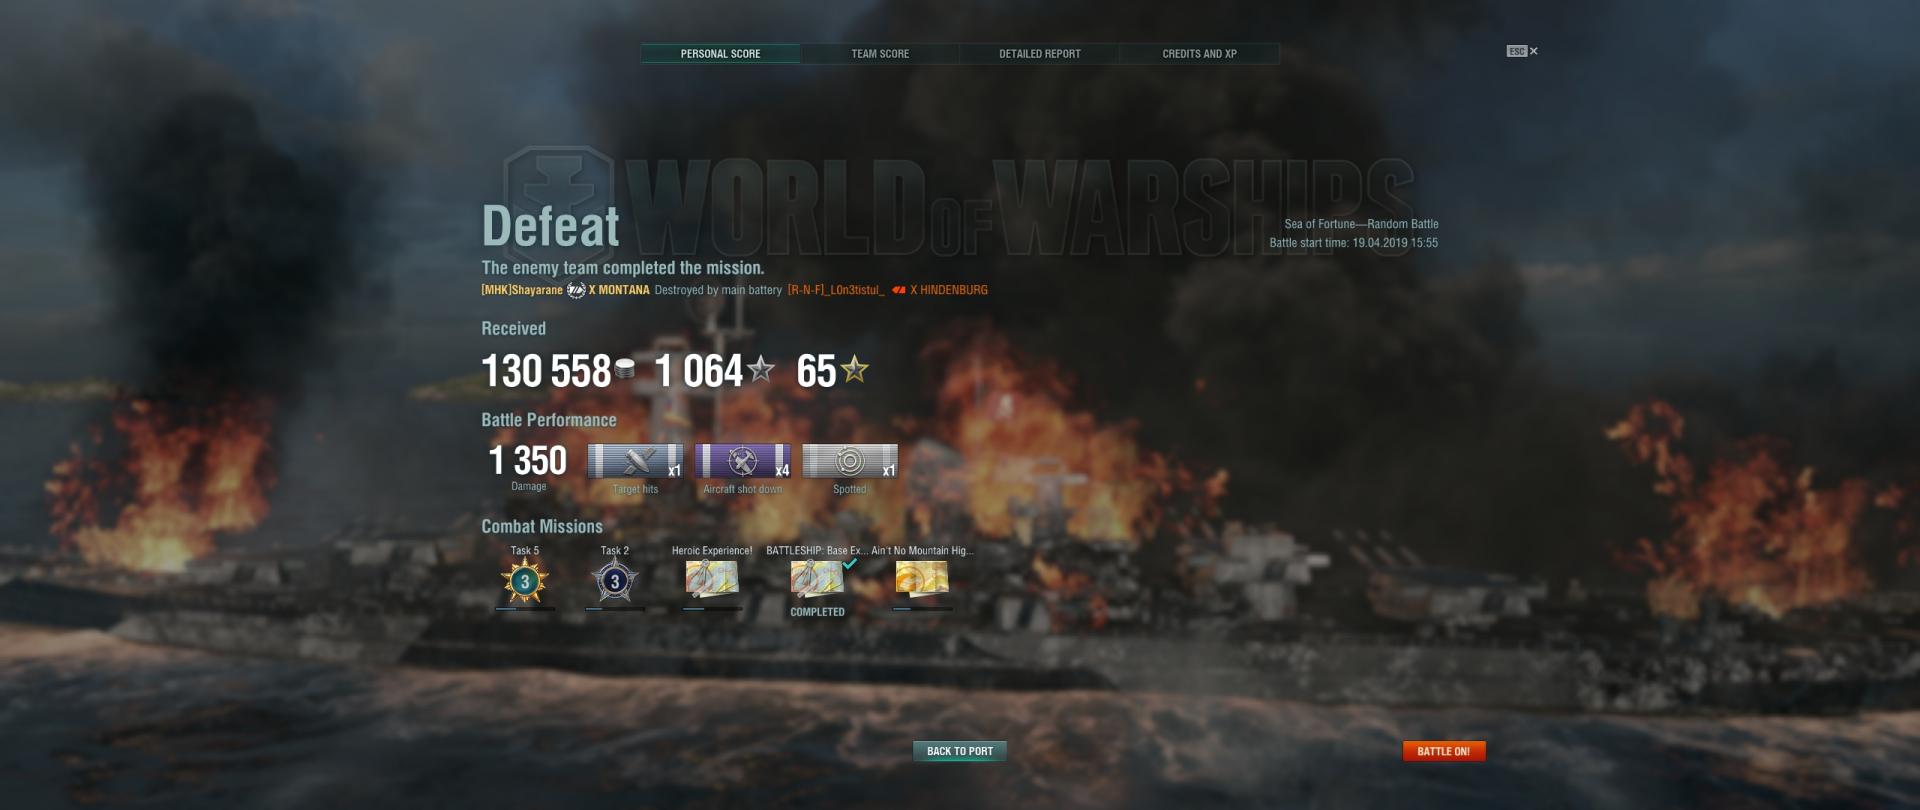Click the gold free XP star
1920x810 pixels.
855,370
